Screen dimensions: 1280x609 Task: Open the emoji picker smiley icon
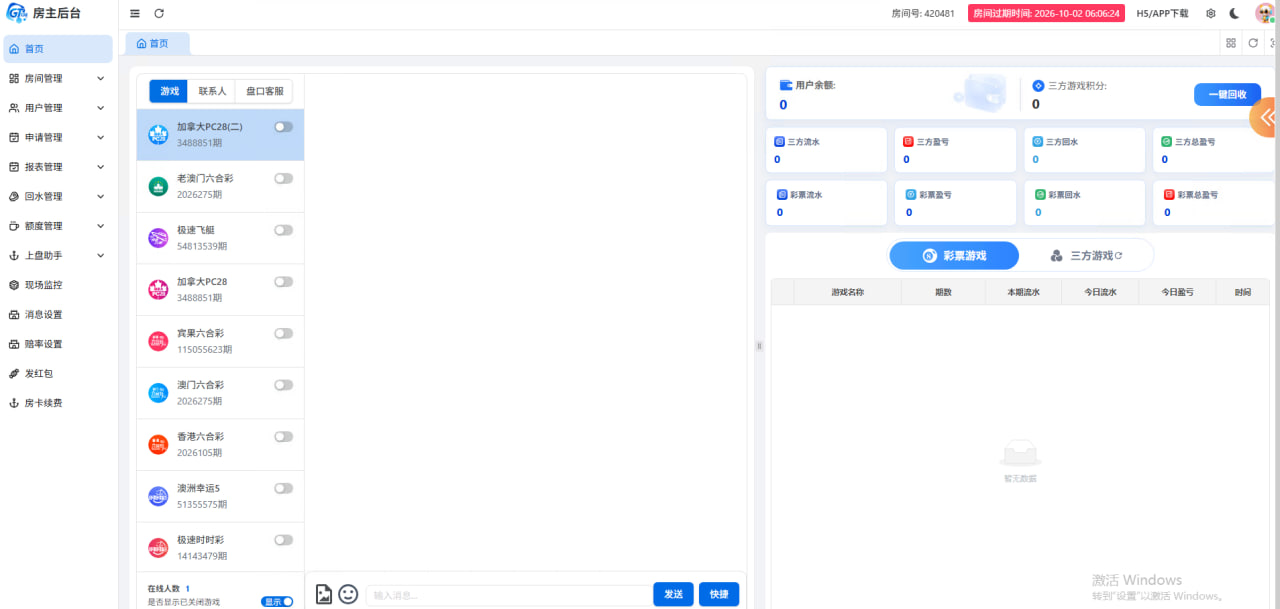coord(348,594)
